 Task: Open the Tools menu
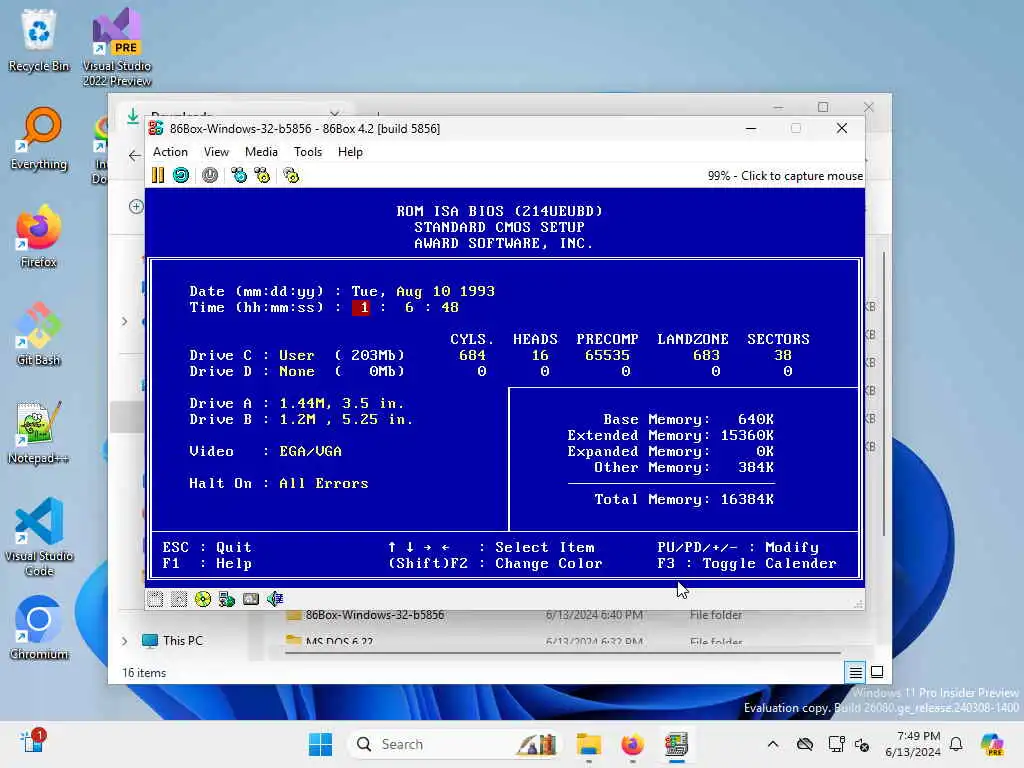point(308,152)
